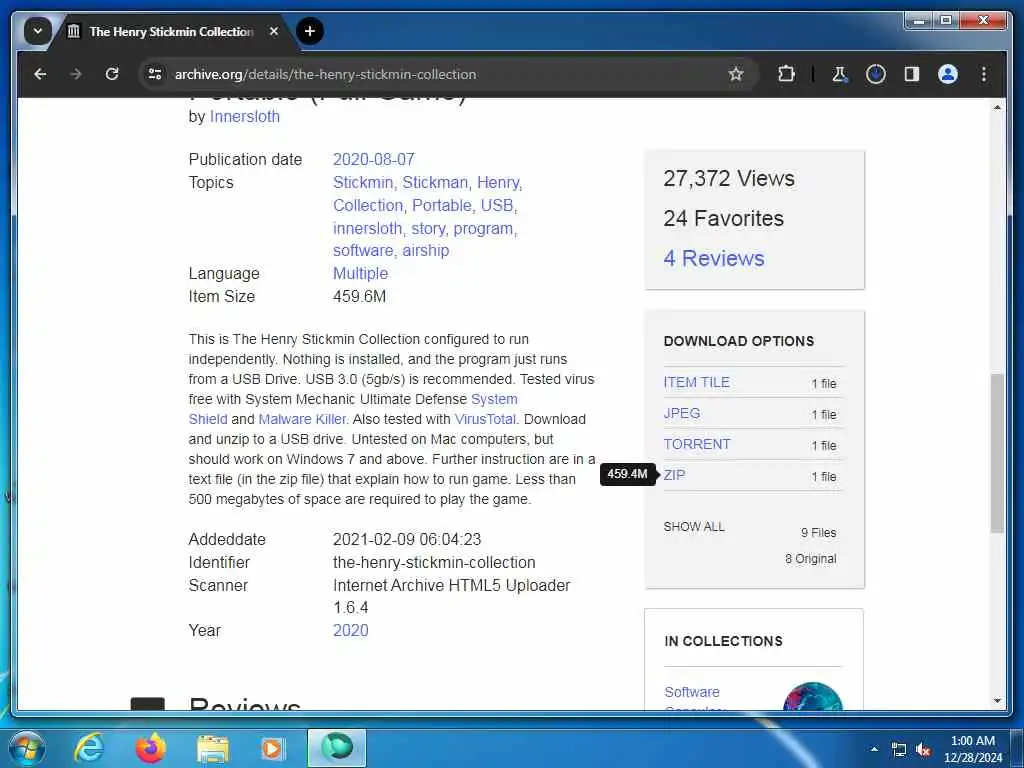Launch Firefox from taskbar
Image resolution: width=1024 pixels, height=768 pixels.
tap(151, 748)
